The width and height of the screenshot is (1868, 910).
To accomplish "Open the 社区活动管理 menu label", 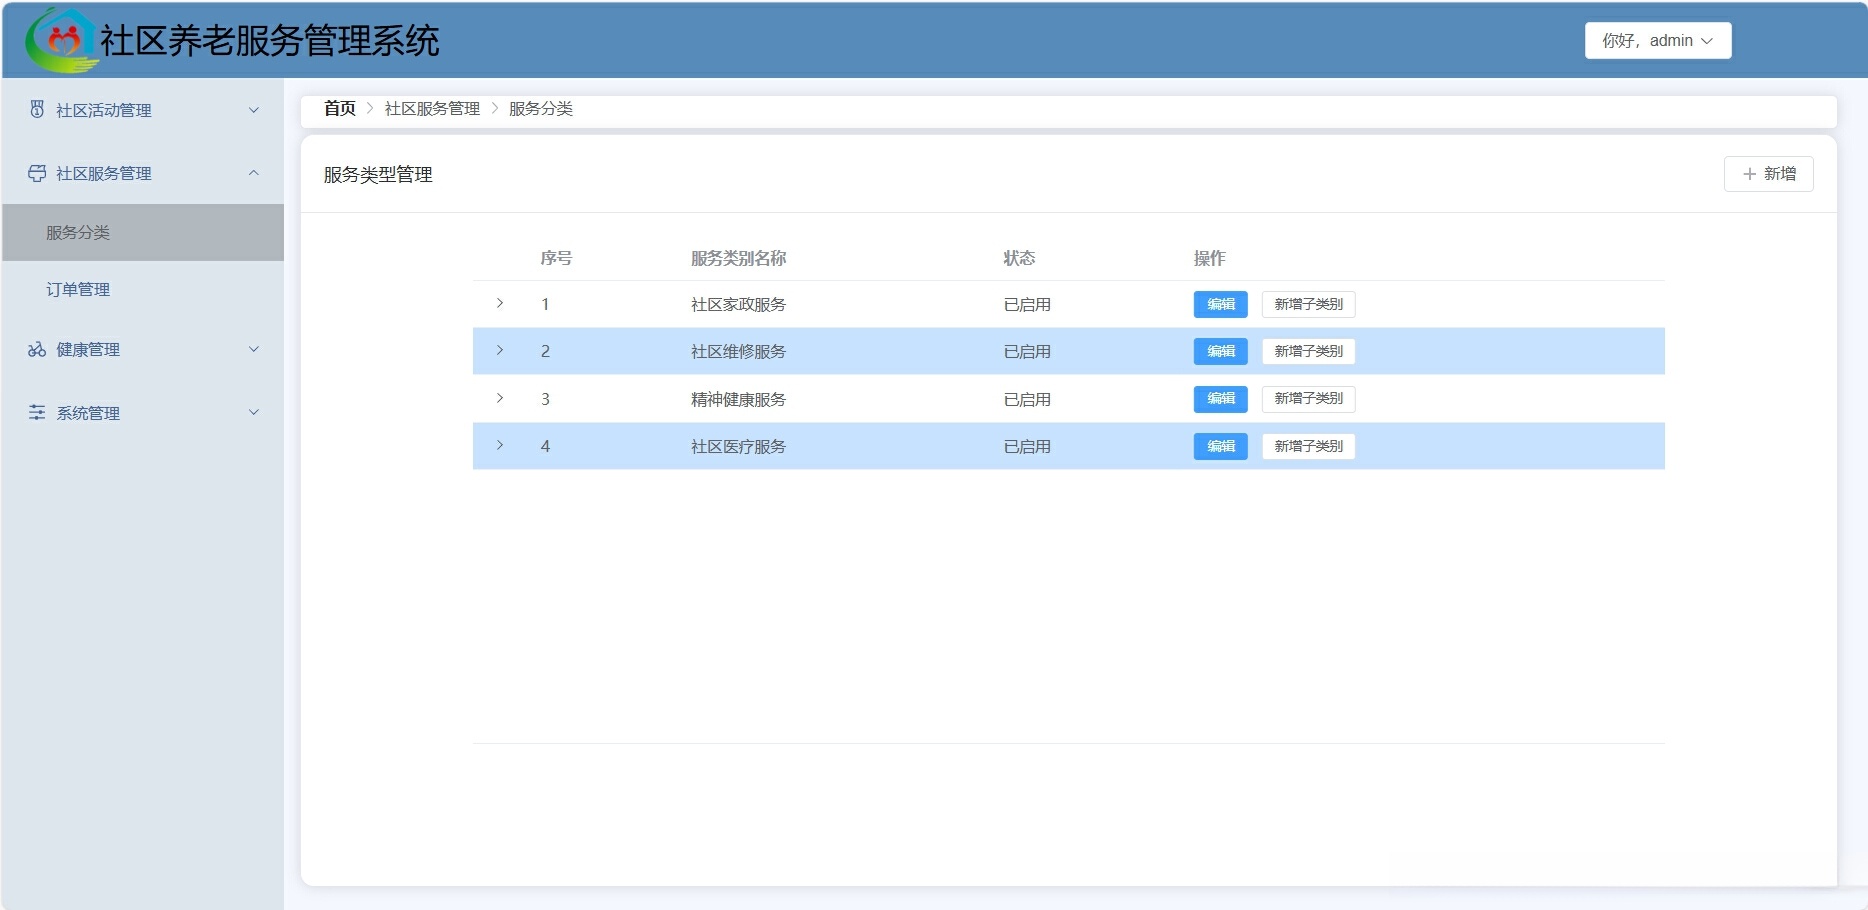I will pyautogui.click(x=104, y=110).
